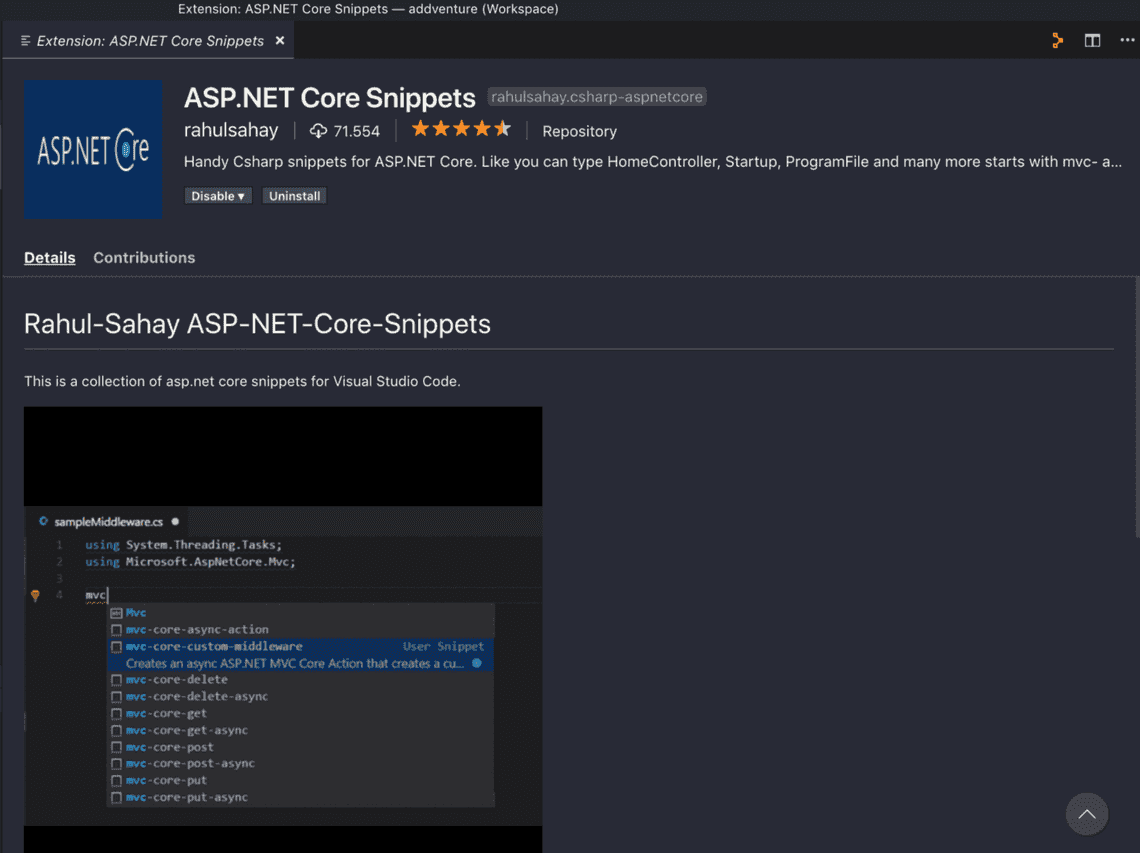Open the More Actions ellipsis menu
The width and height of the screenshot is (1140, 853).
click(1127, 40)
